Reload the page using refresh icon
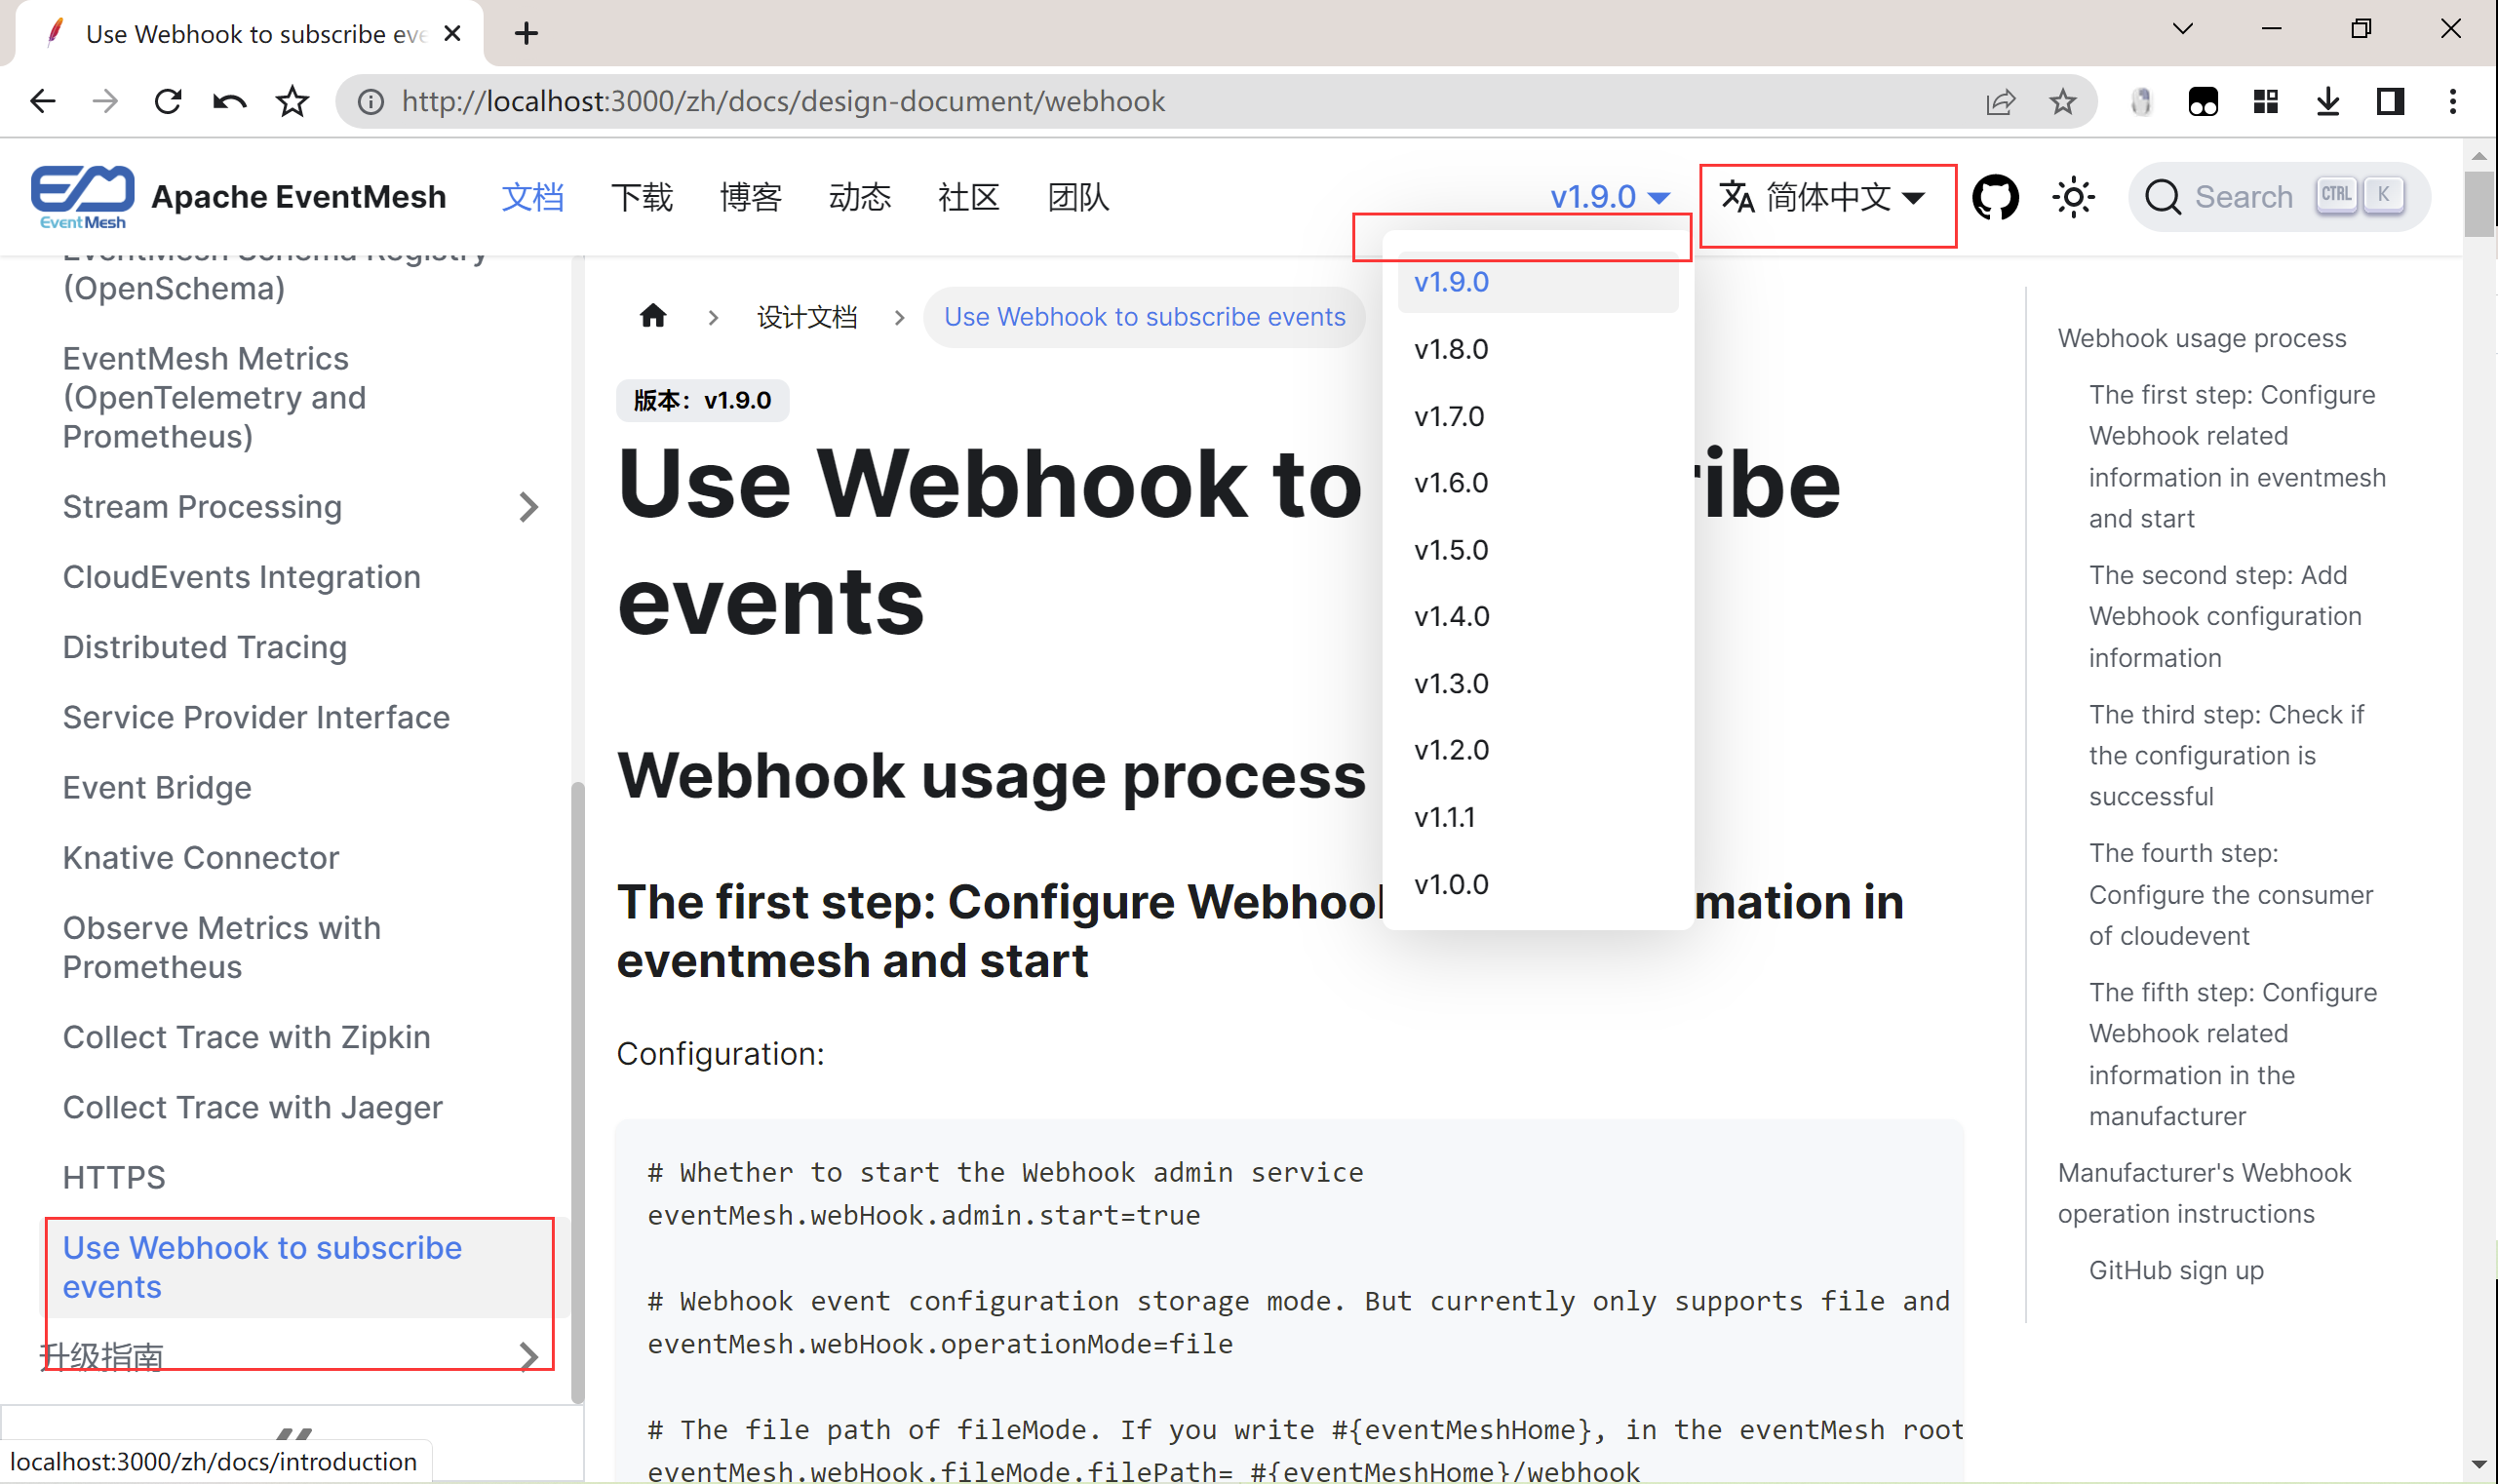The height and width of the screenshot is (1484, 2498). [167, 101]
